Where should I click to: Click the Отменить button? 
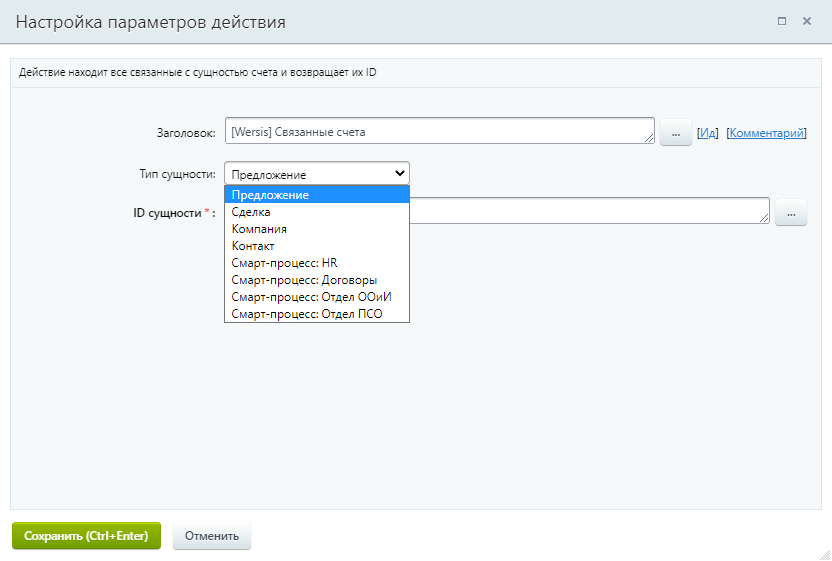[212, 536]
